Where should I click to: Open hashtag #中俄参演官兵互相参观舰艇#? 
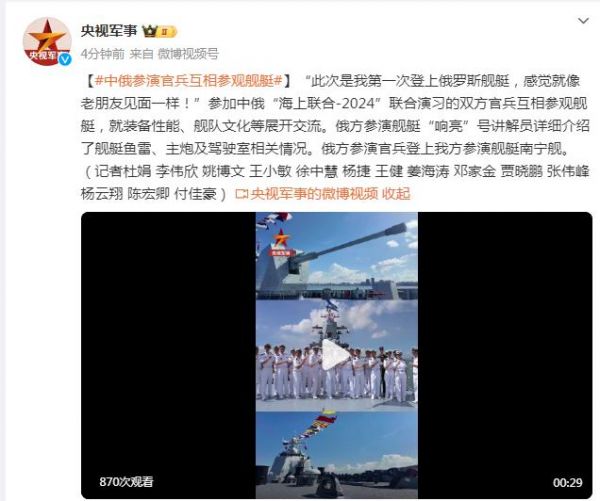coord(188,81)
